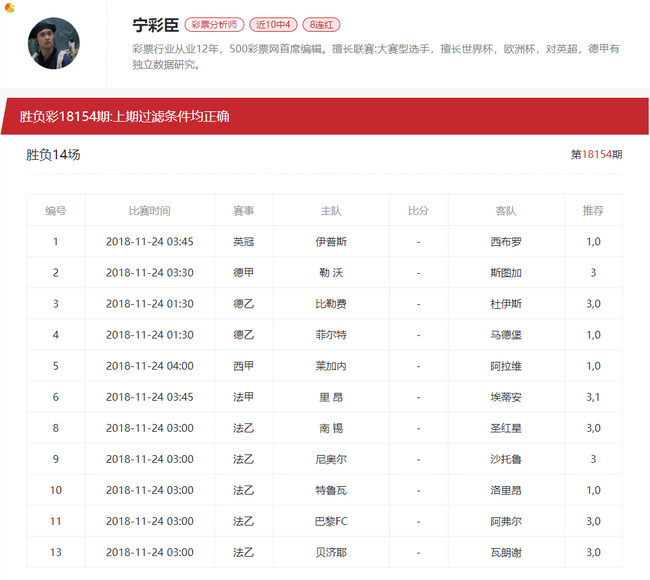Click home team 特鲁瓦

point(331,490)
